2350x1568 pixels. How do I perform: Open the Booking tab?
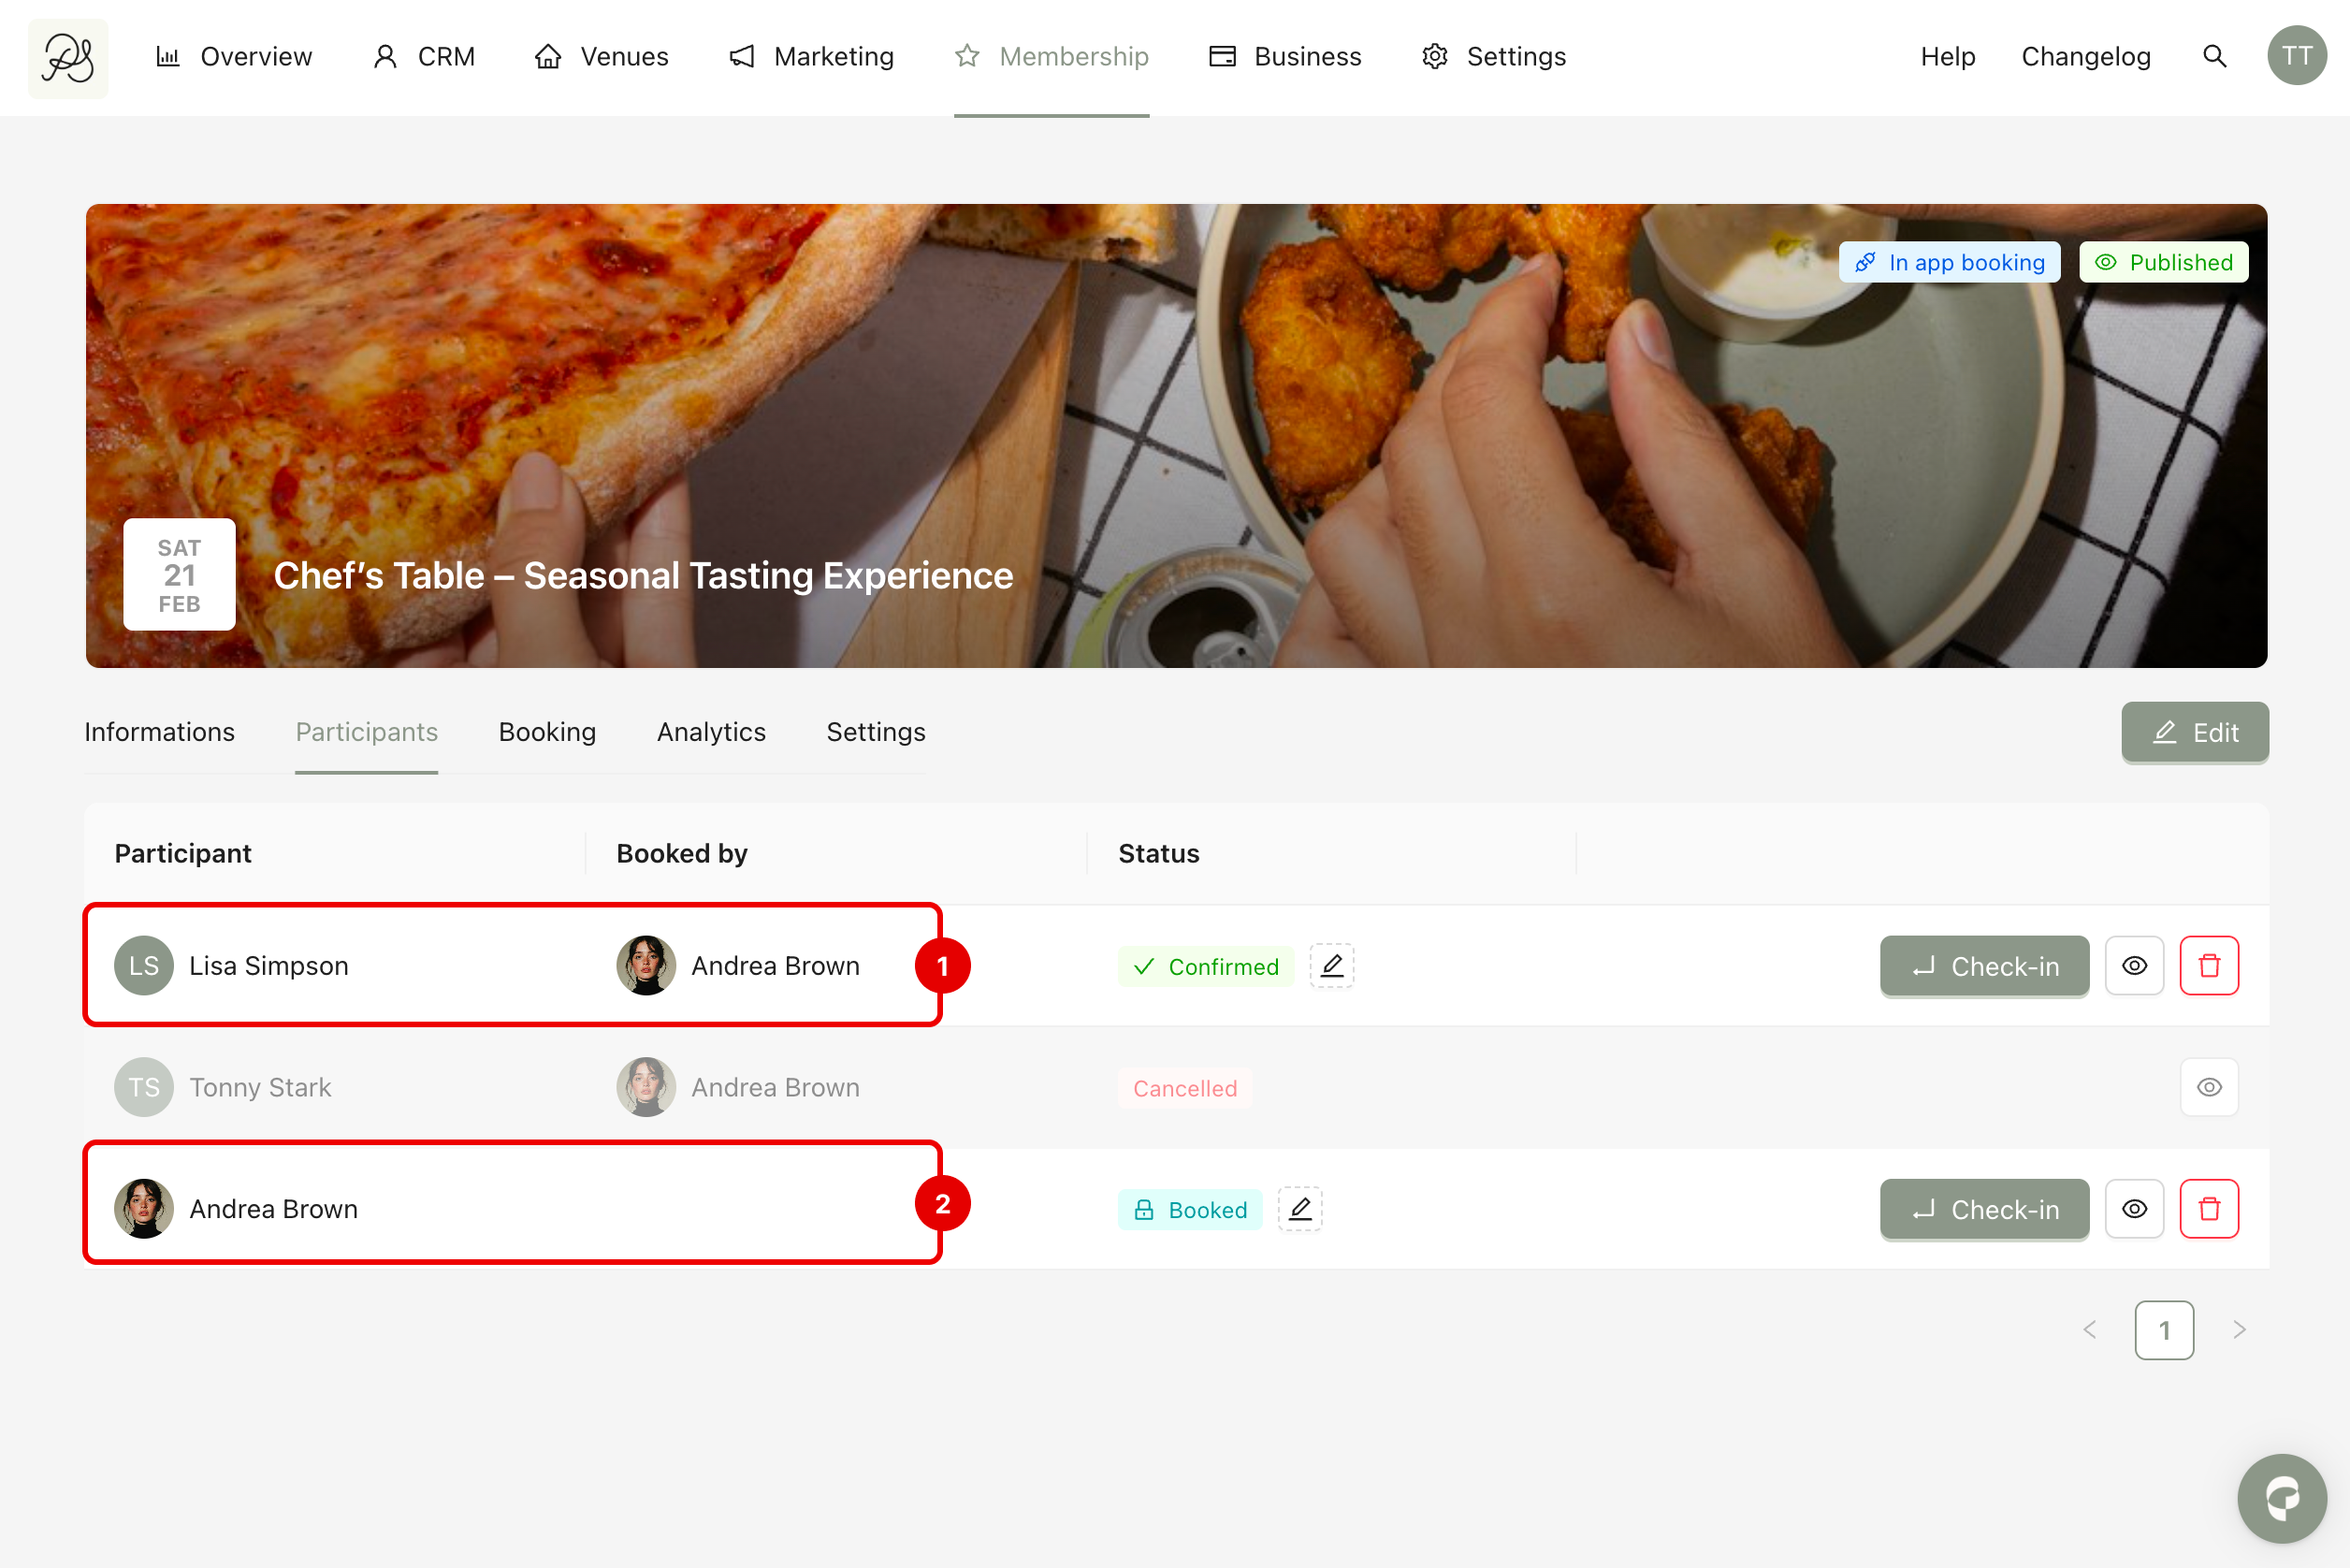(x=547, y=732)
